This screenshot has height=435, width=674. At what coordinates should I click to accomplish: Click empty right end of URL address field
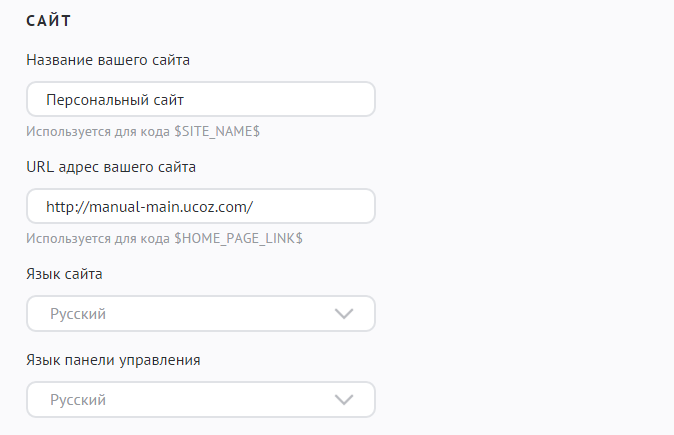pyautogui.click(x=330, y=207)
